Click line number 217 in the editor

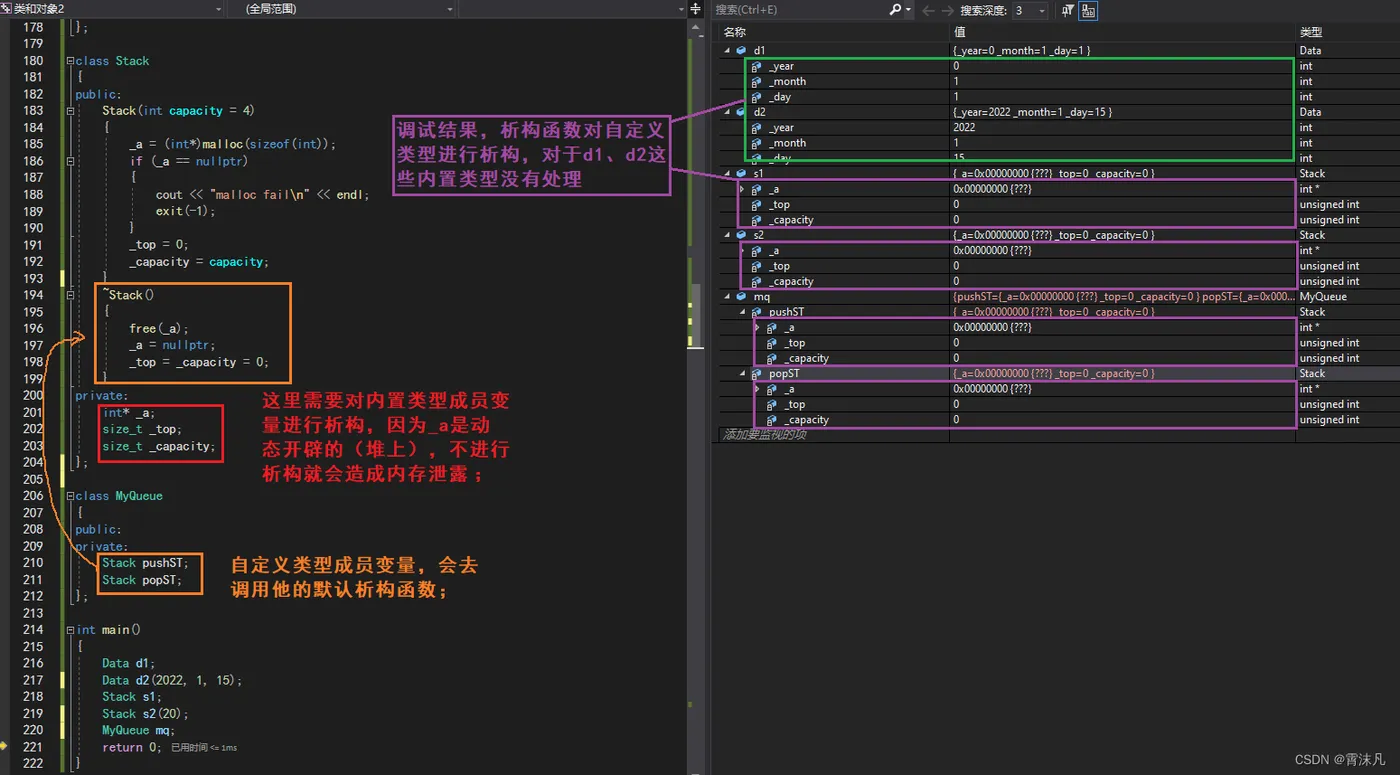point(33,680)
